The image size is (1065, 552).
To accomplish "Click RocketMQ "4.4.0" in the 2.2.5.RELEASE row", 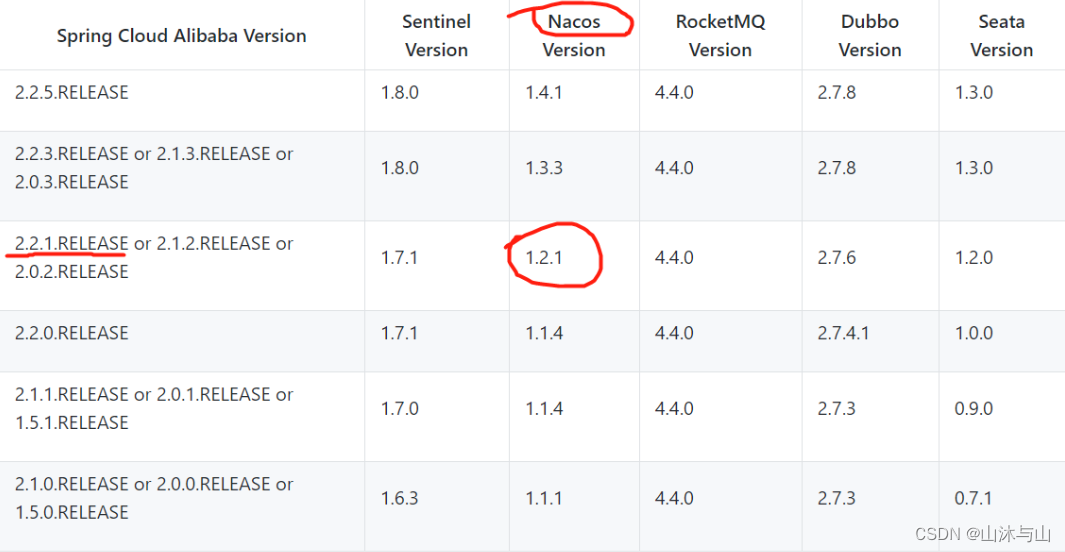I will click(674, 92).
